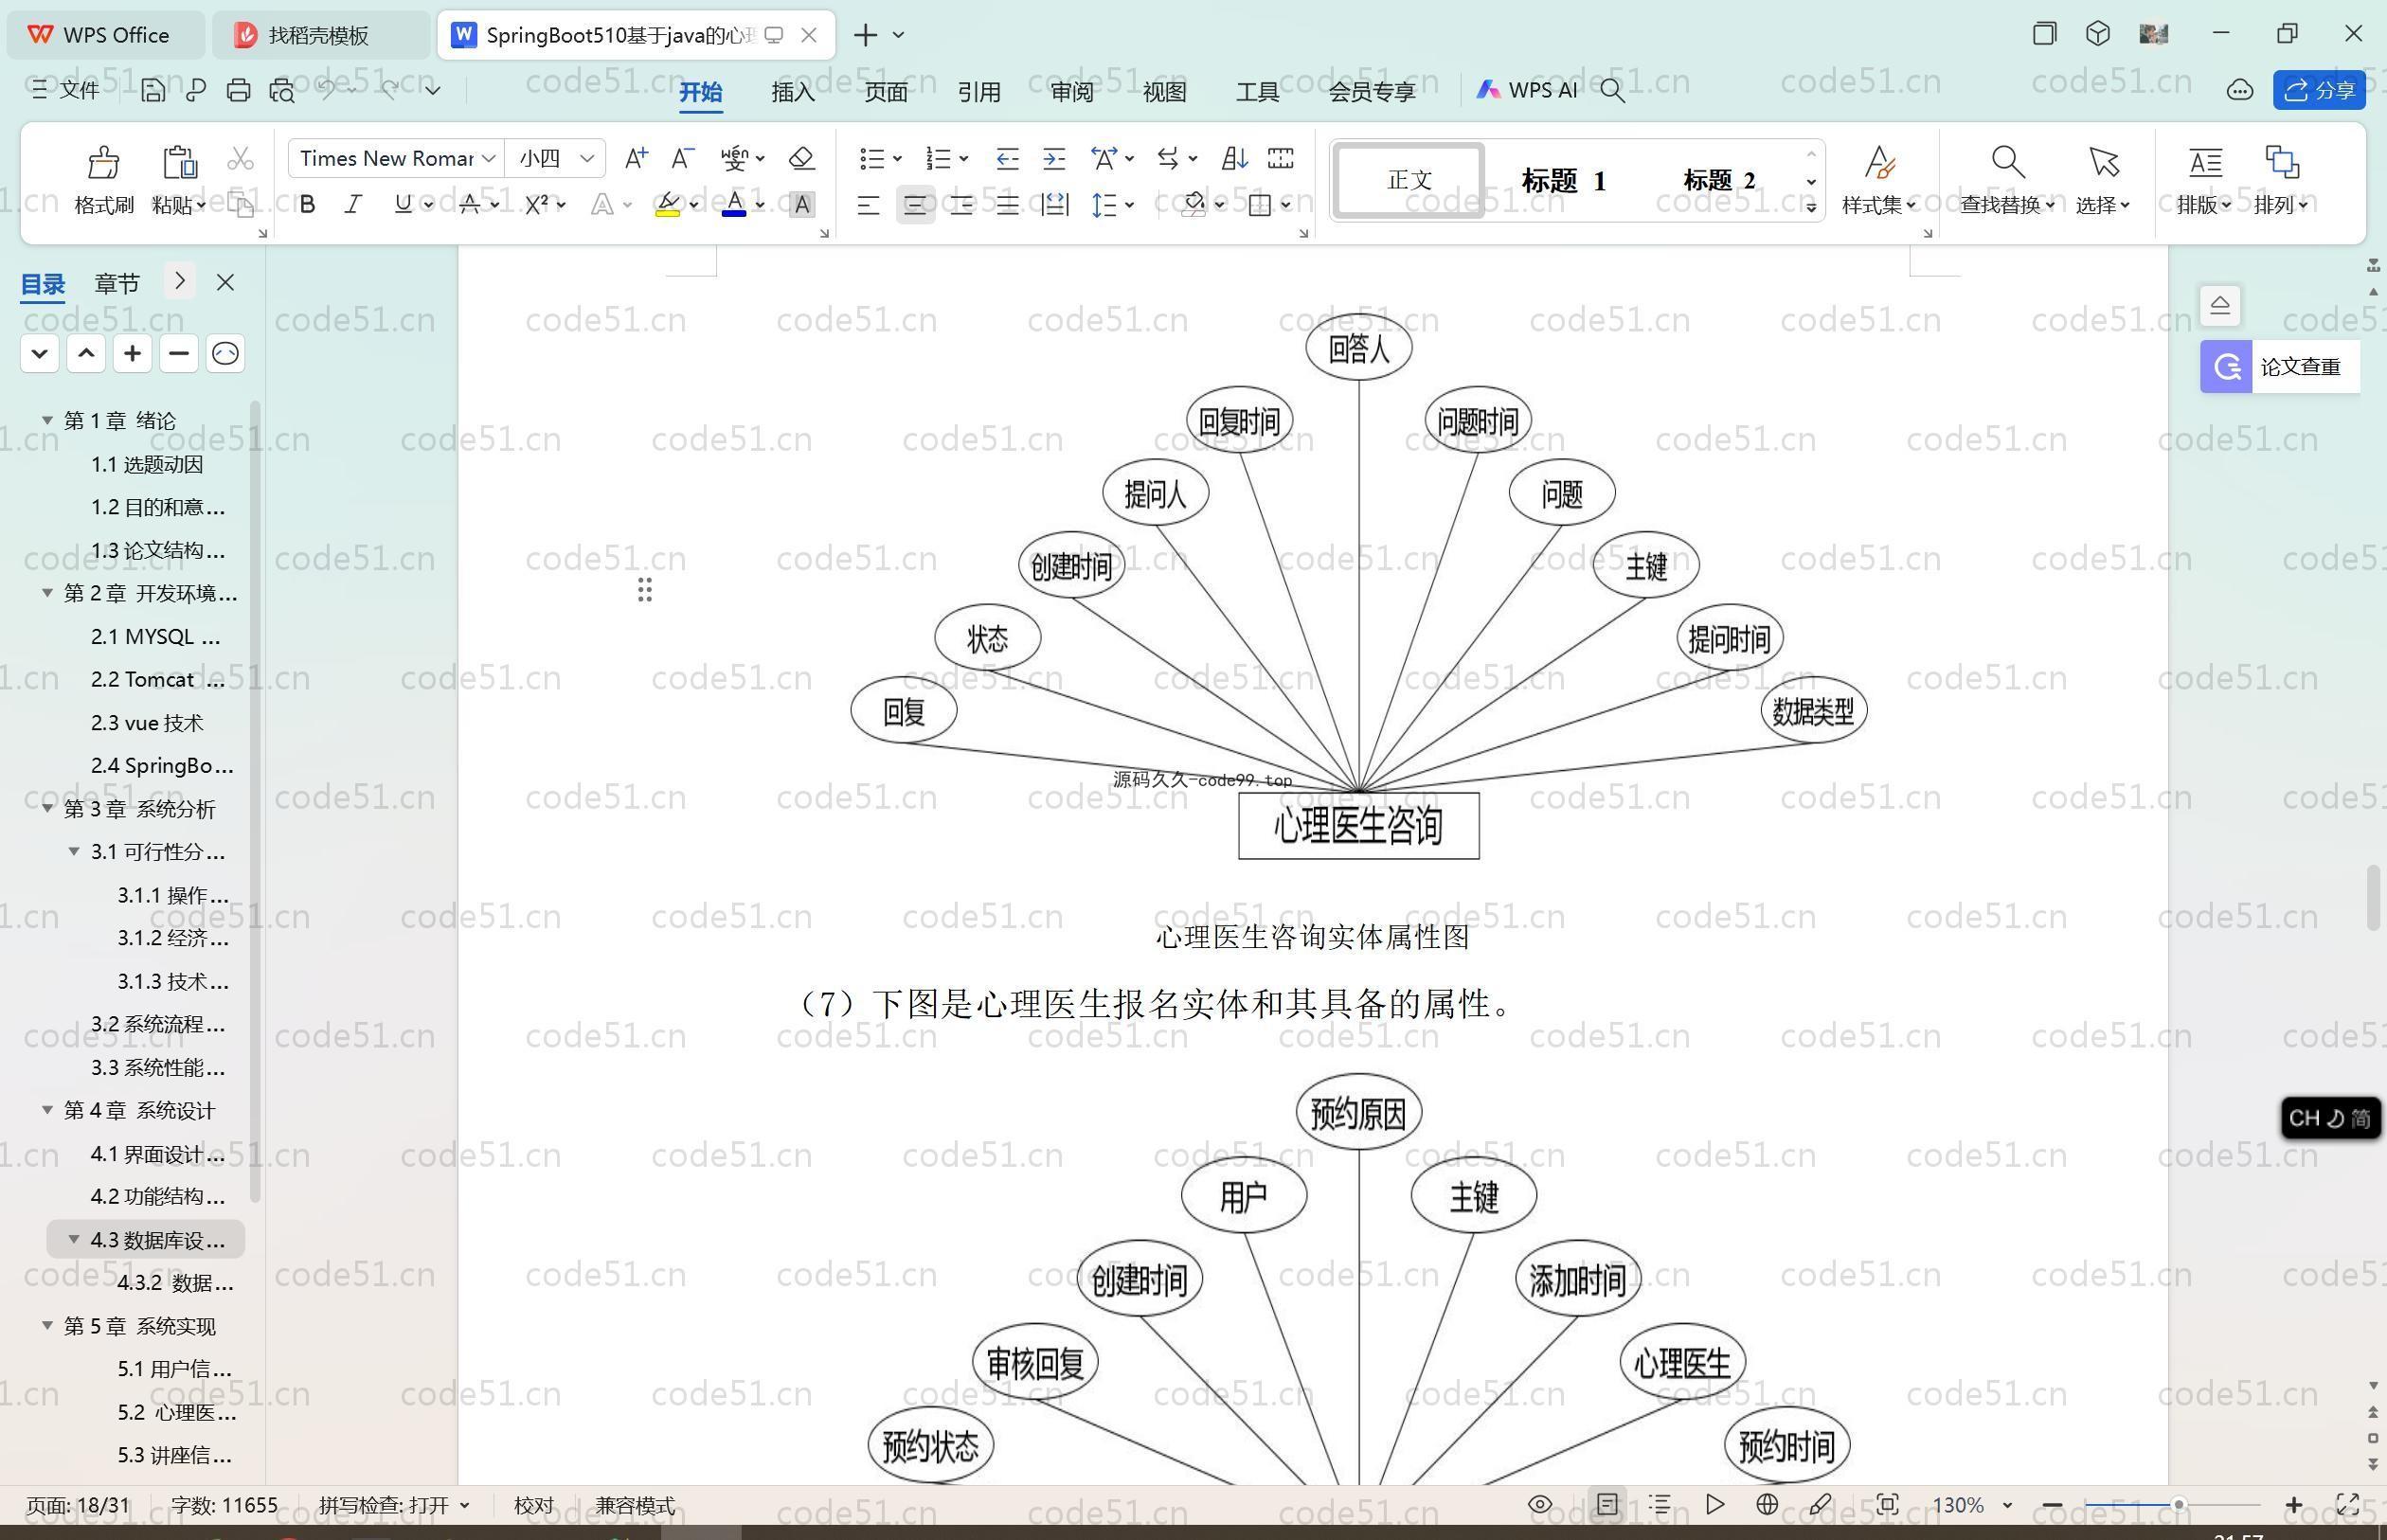Click the 论文查重 button

pyautogui.click(x=2280, y=367)
